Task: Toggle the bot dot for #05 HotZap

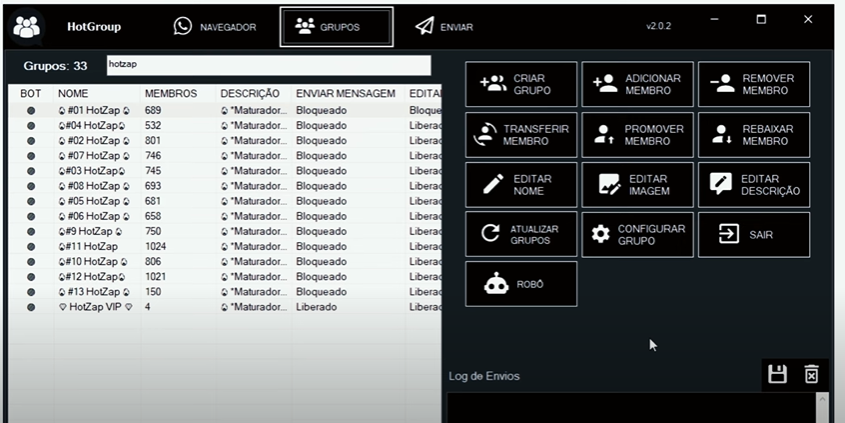Action: 31,201
